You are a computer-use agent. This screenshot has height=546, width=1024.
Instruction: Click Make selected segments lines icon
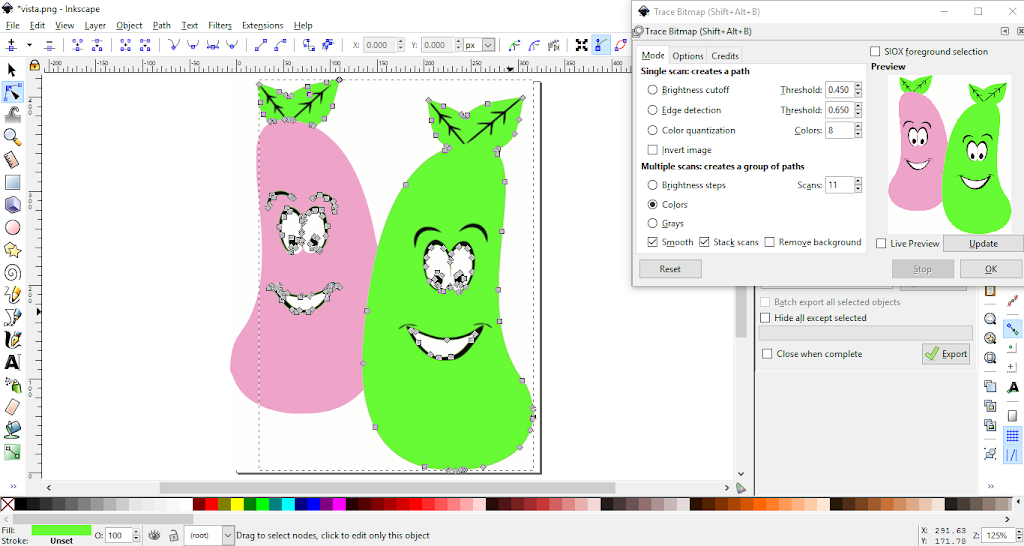[x=261, y=45]
